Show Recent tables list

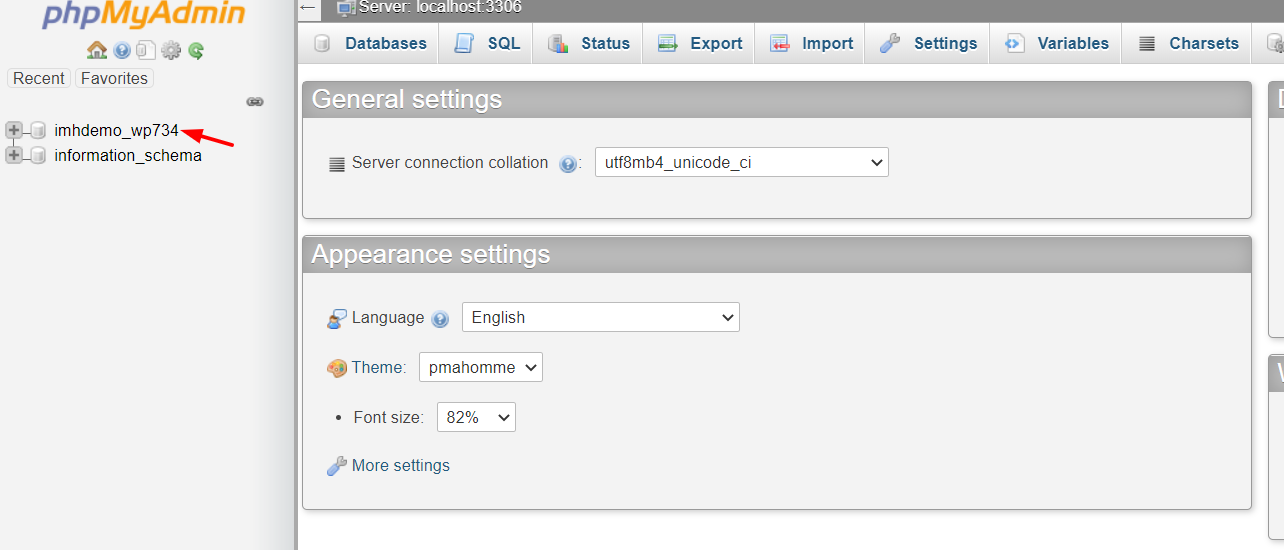point(39,78)
